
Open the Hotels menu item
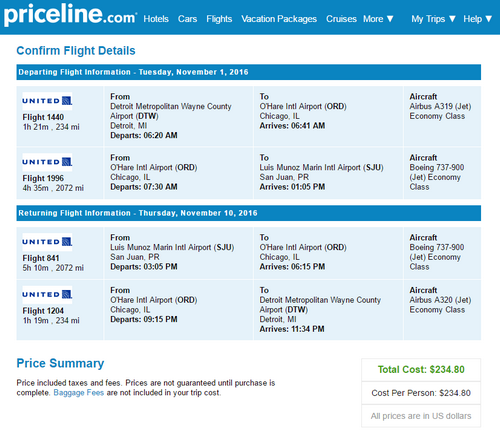pos(156,19)
